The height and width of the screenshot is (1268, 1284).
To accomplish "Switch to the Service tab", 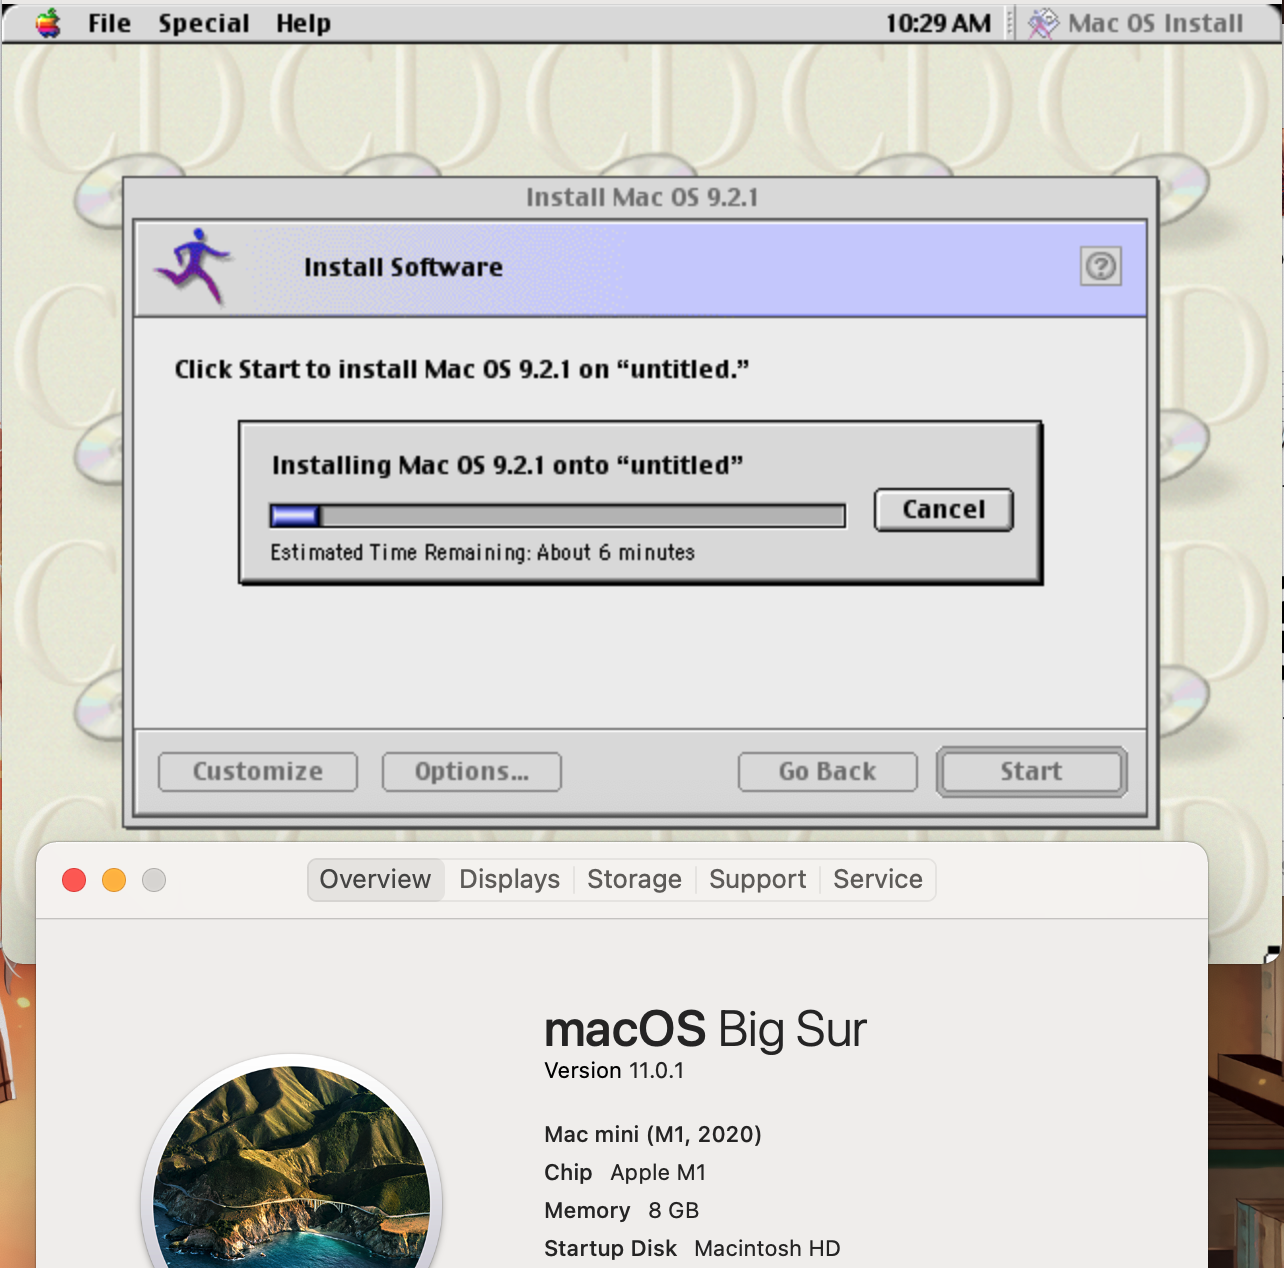I will [878, 879].
